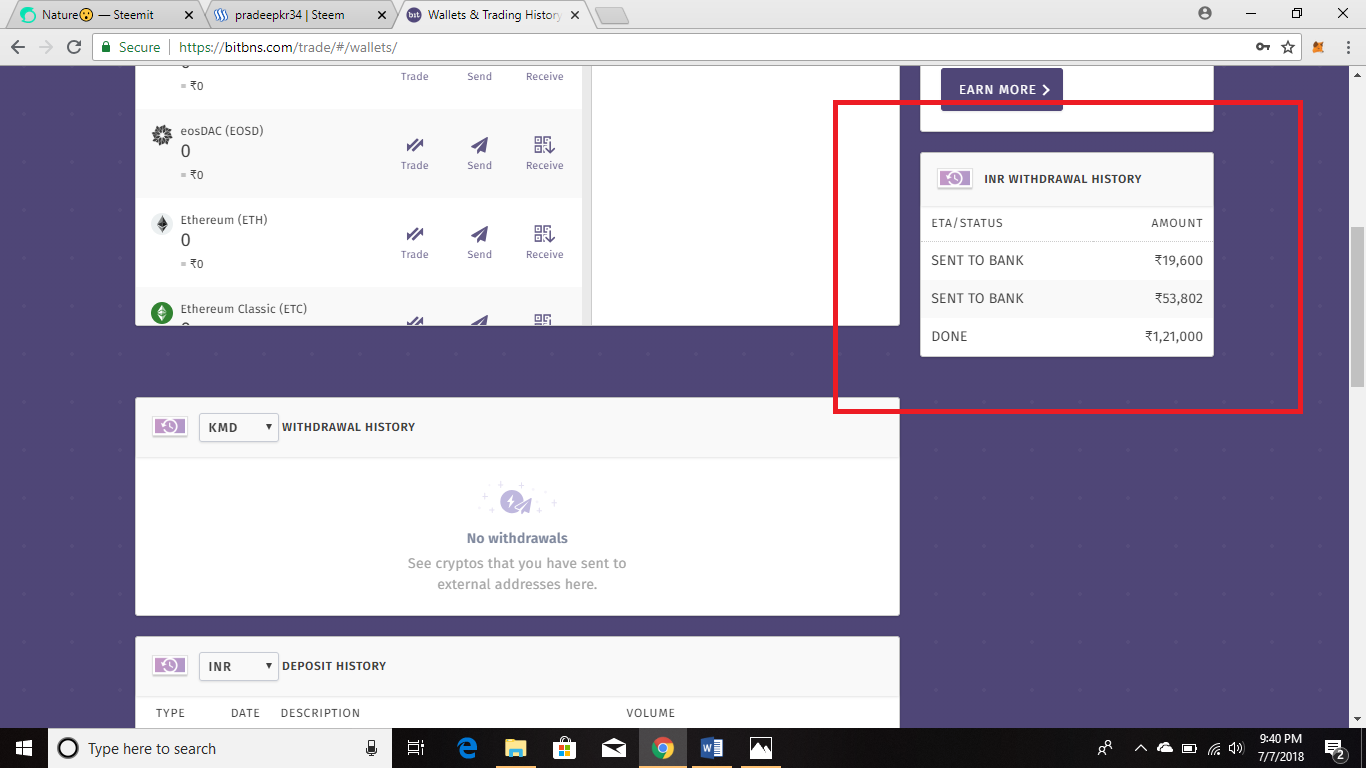This screenshot has width=1366, height=768.
Task: Open the volume control in system tray
Action: [1236, 748]
